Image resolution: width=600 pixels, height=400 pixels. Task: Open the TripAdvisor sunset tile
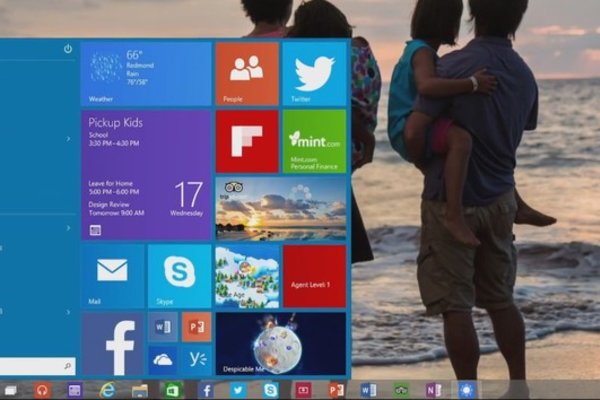coord(281,209)
